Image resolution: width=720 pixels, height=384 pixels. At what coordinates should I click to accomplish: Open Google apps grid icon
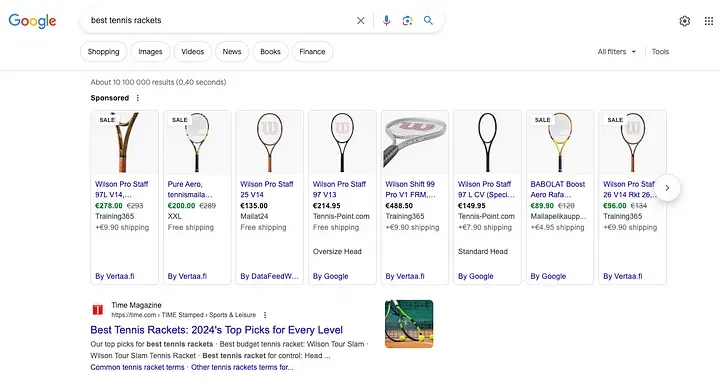click(x=709, y=21)
